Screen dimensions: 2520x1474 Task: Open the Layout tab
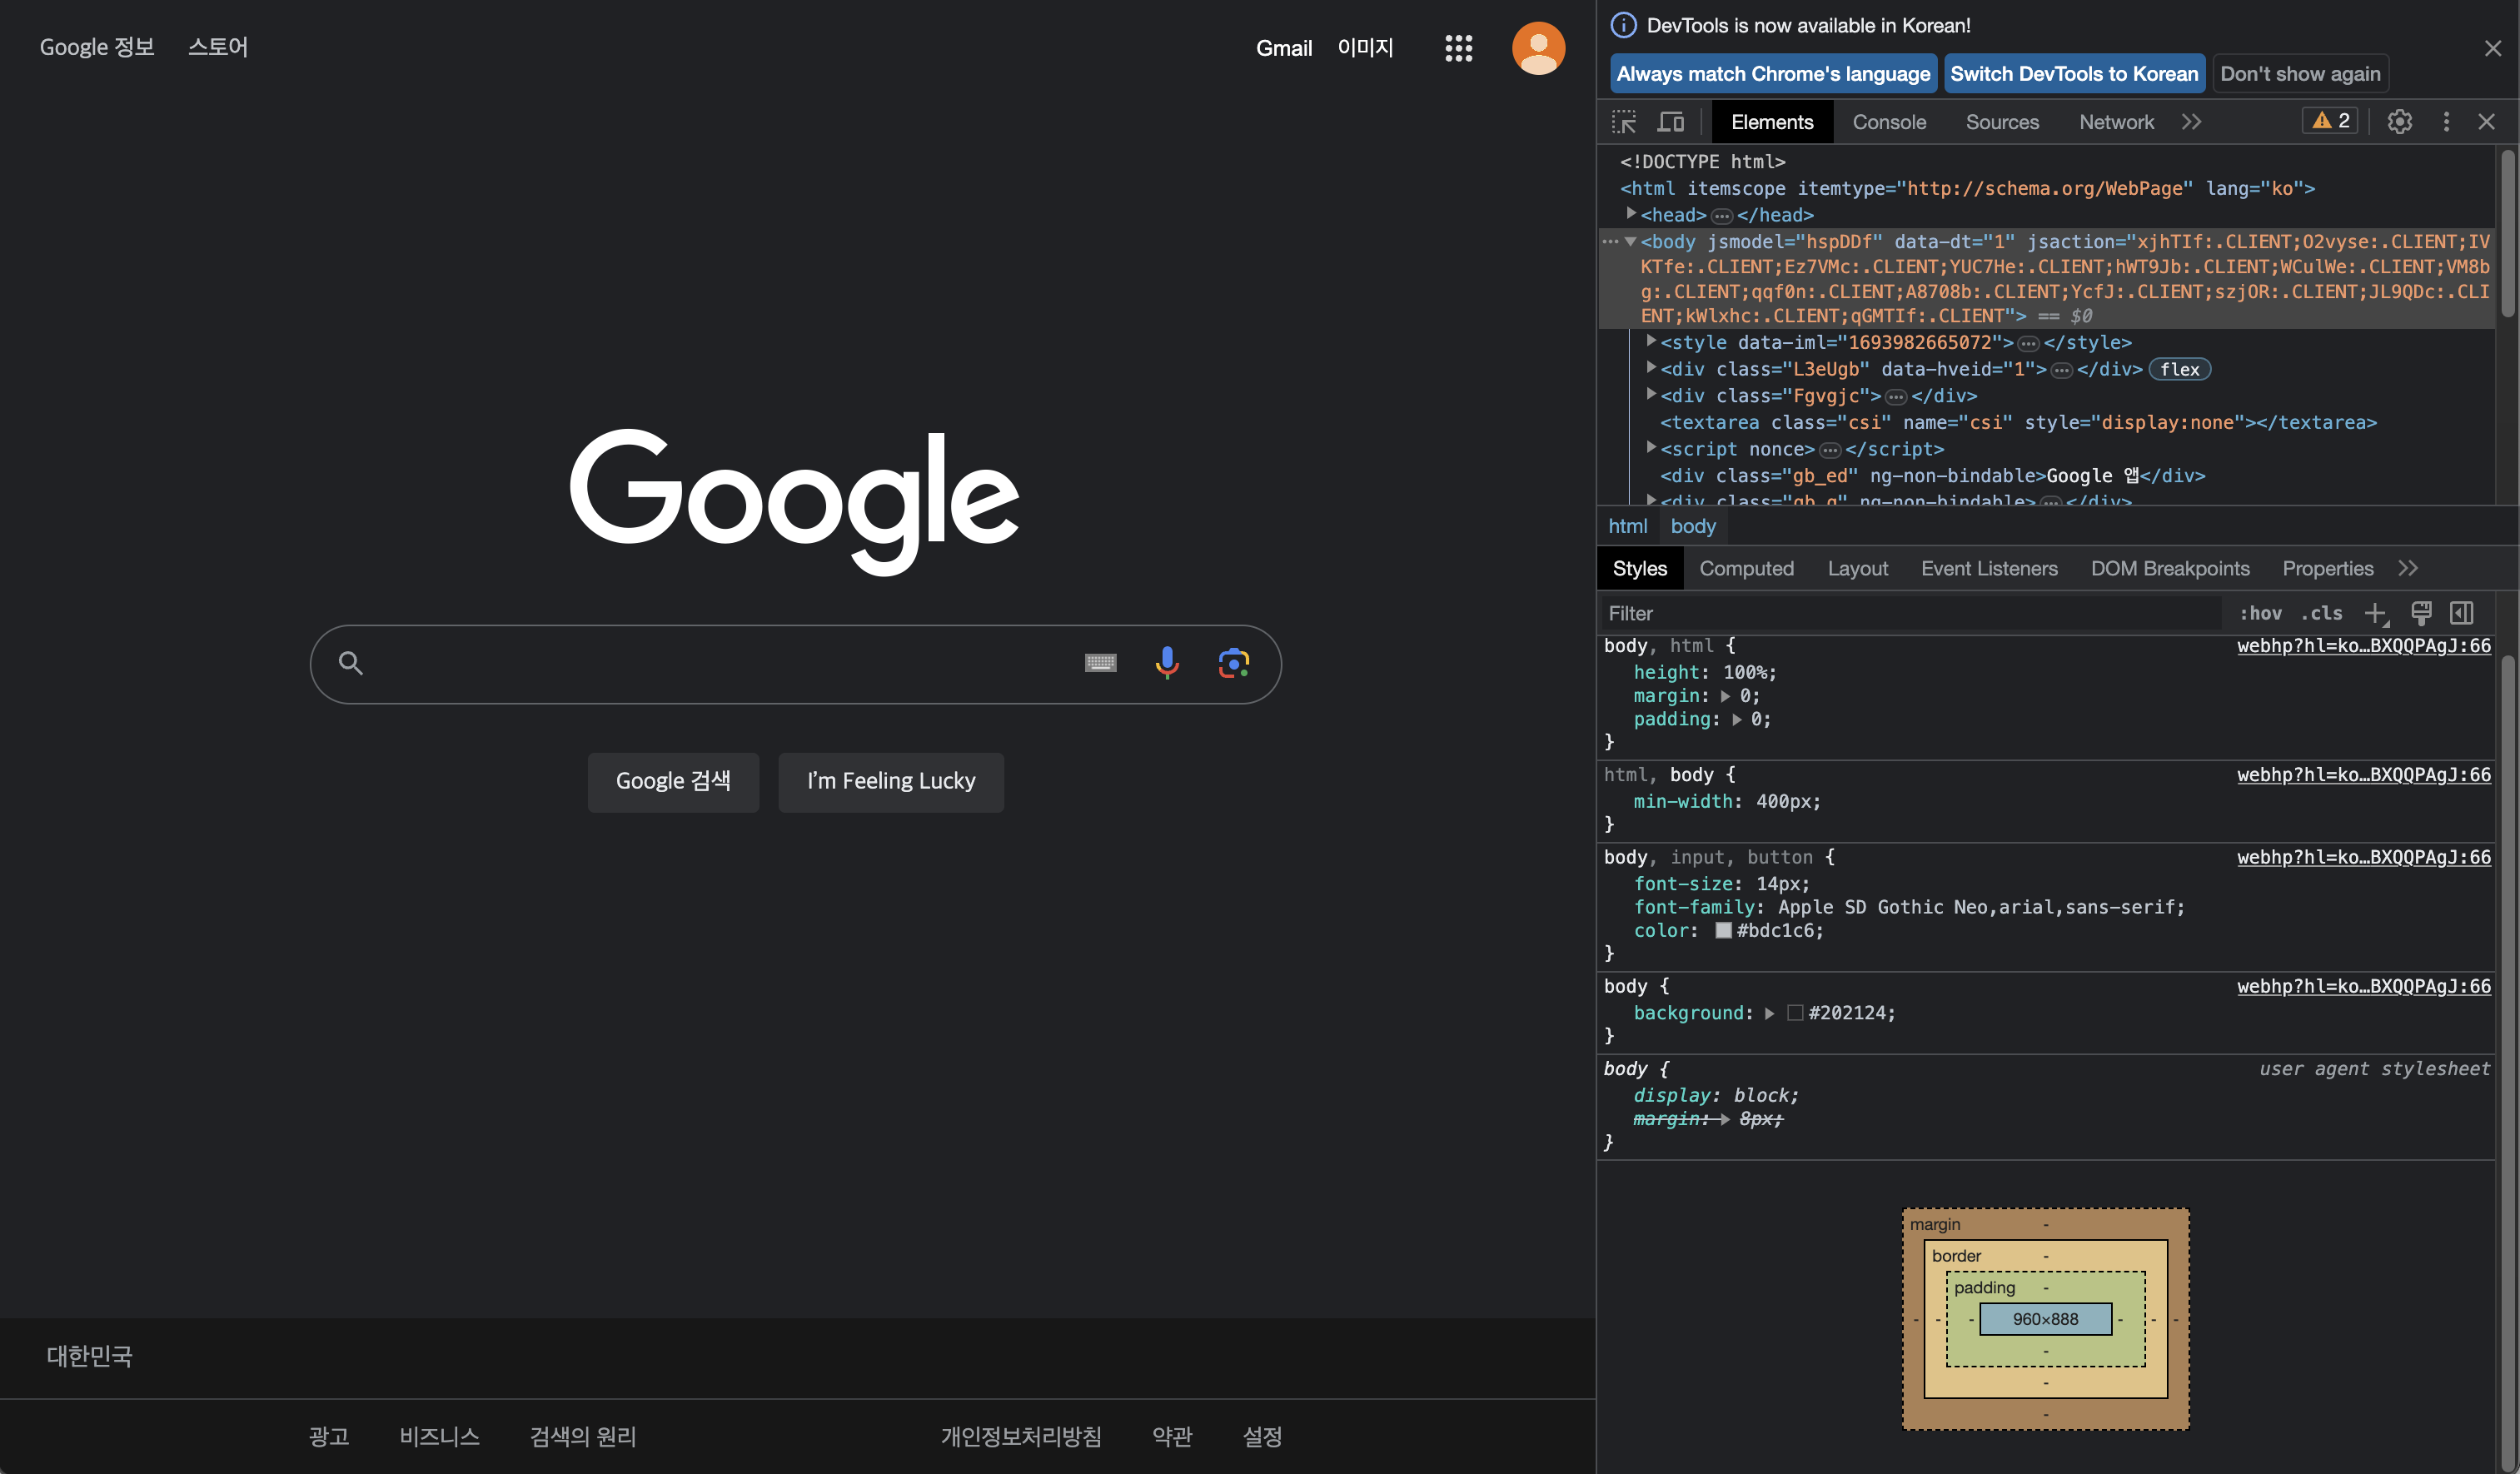(1857, 568)
